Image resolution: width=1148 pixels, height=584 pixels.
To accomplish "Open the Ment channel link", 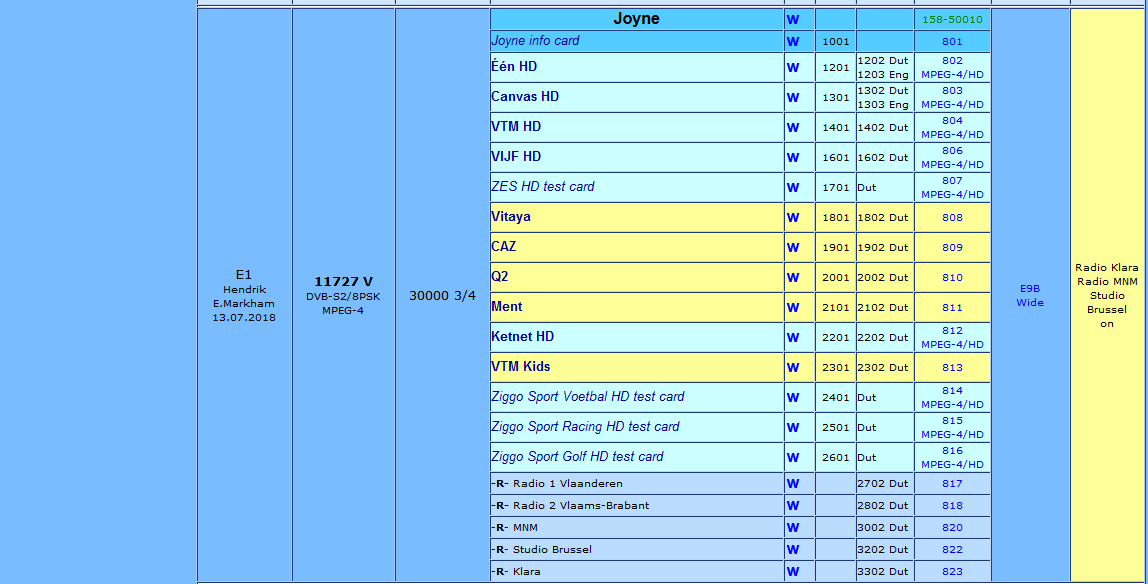I will coord(507,307).
